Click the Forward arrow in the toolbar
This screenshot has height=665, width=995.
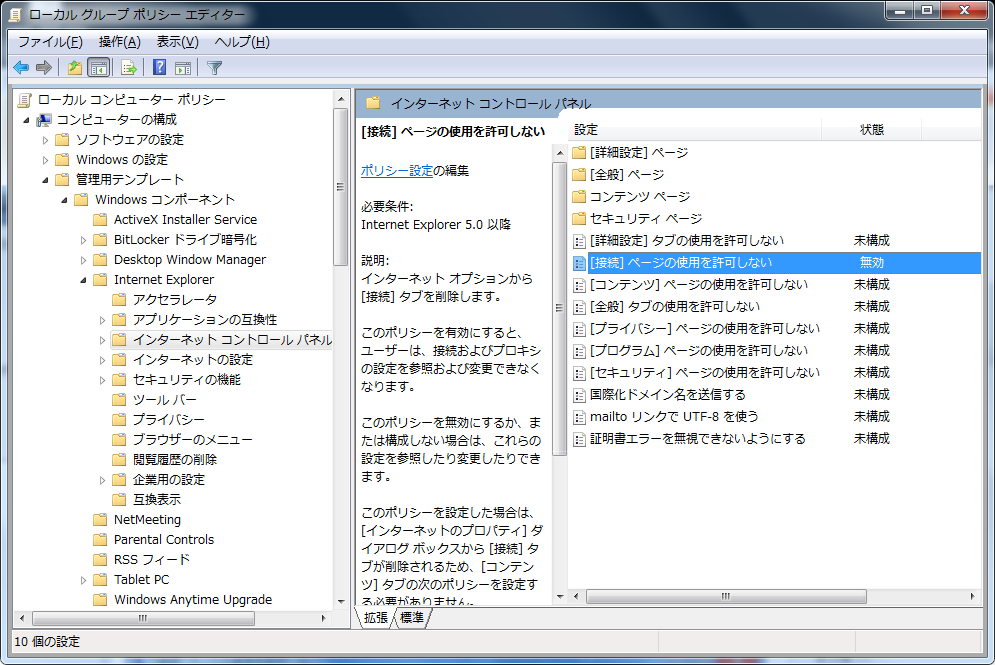point(44,68)
